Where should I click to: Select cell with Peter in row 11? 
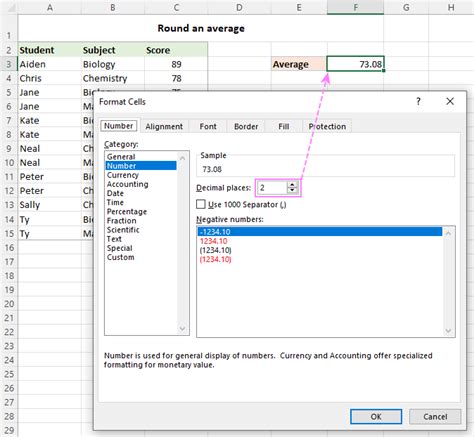(49, 177)
